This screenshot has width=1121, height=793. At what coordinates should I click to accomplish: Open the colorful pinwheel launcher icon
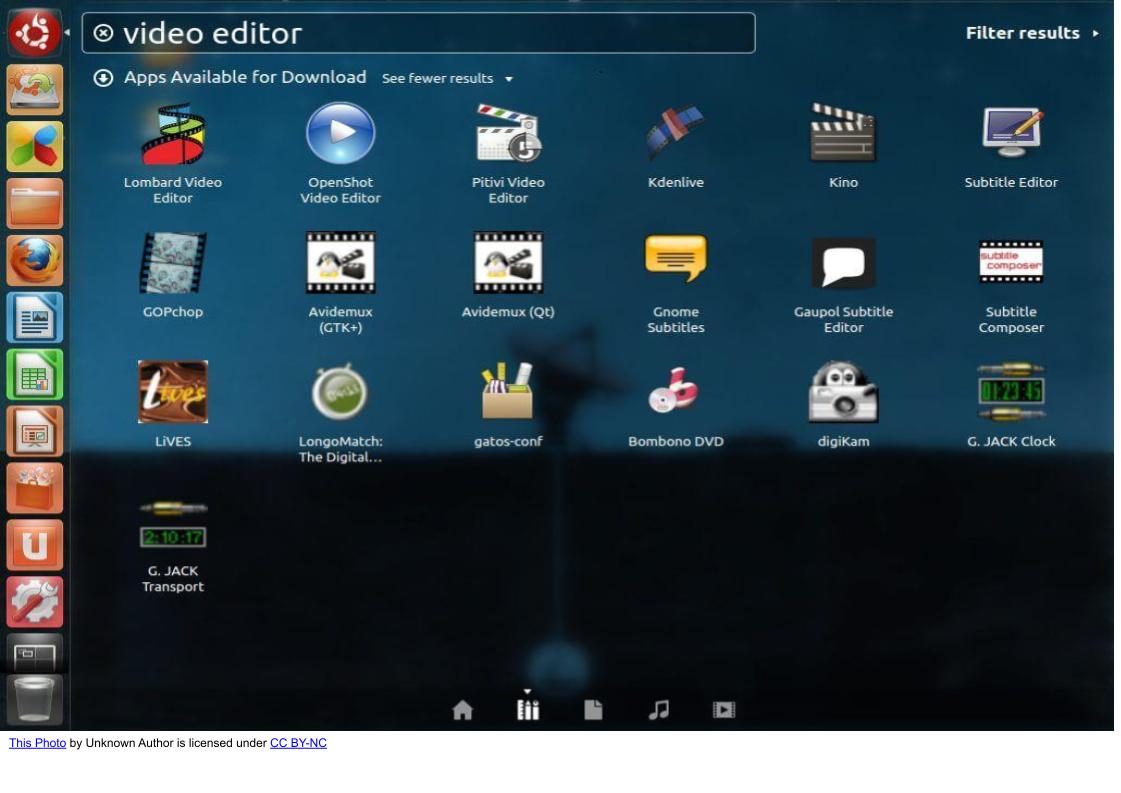[34, 147]
